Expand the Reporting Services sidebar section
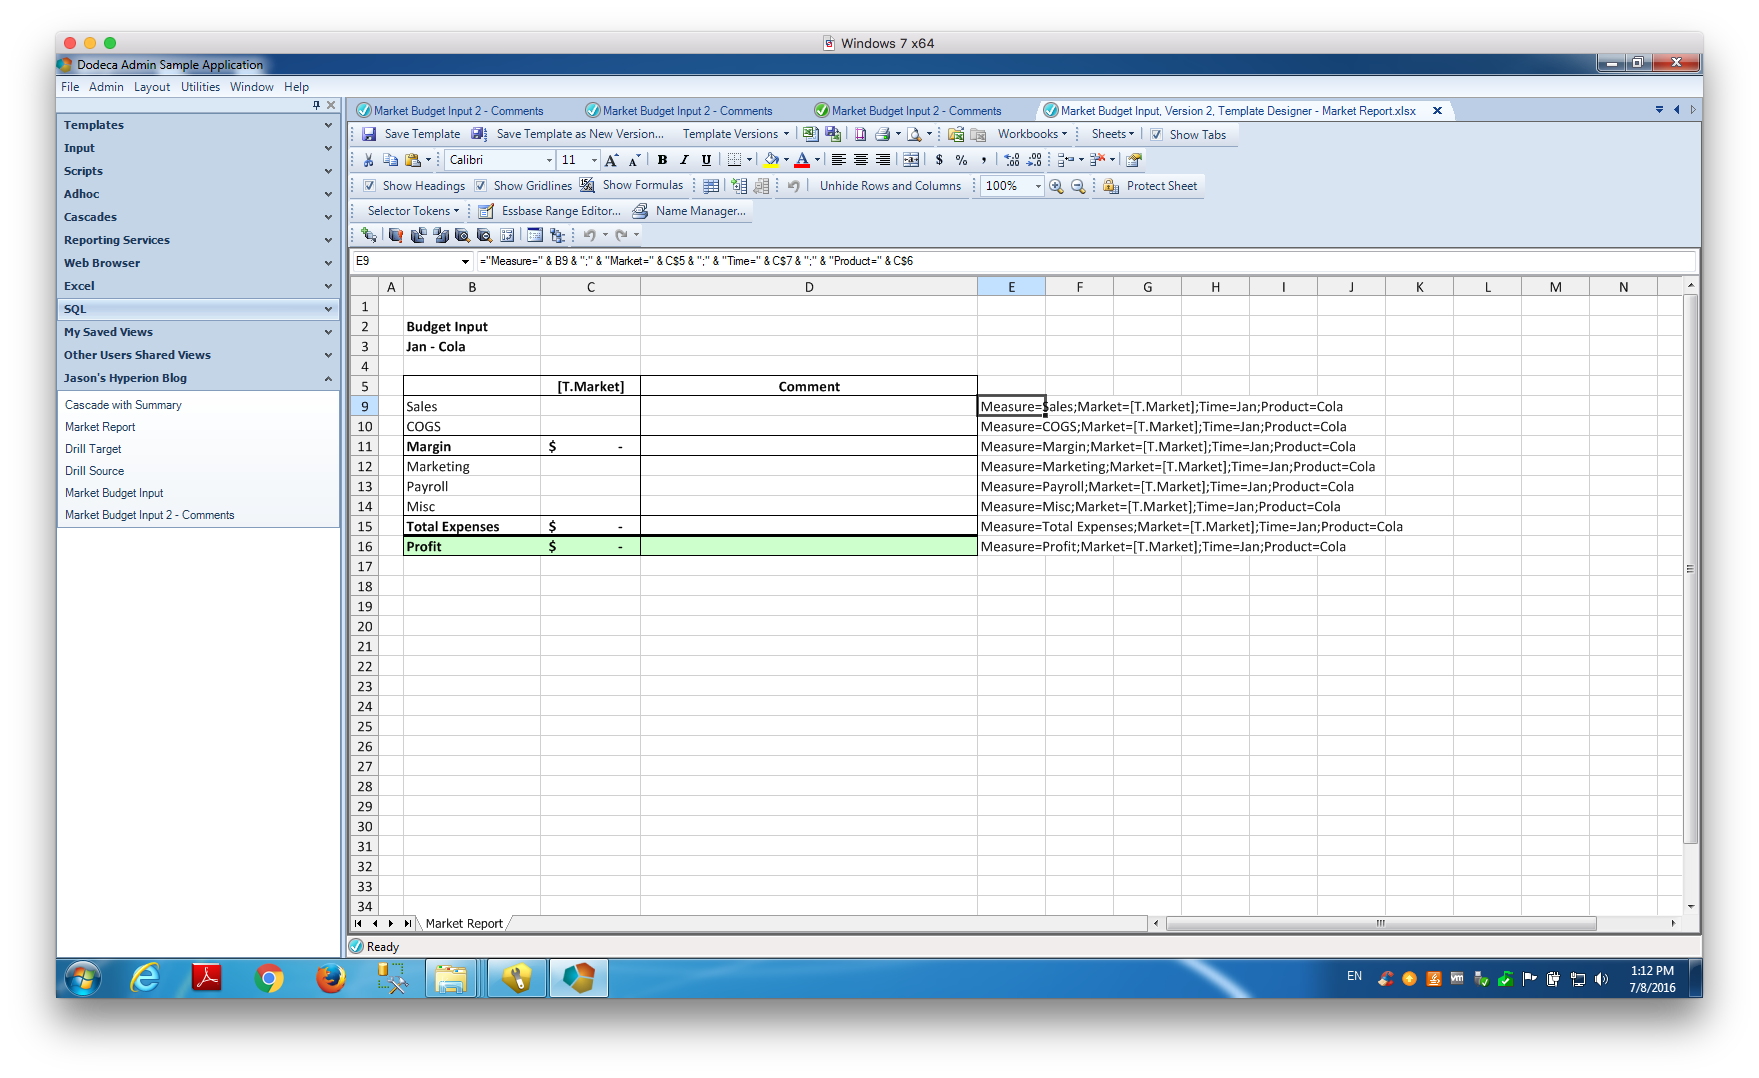 tap(198, 240)
